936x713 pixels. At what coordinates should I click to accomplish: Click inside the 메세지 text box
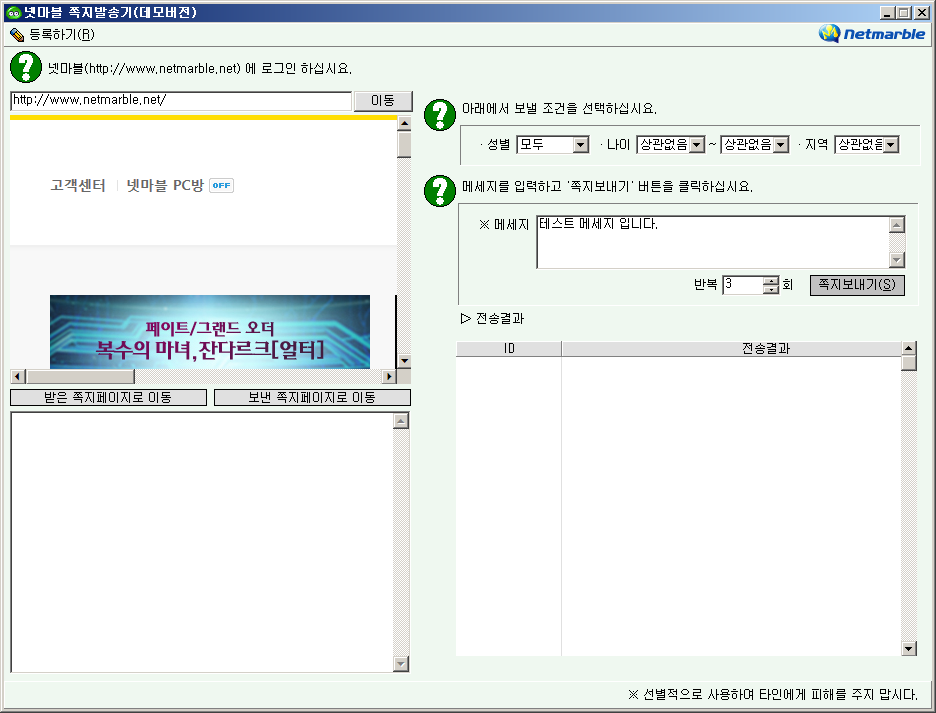[x=712, y=242]
